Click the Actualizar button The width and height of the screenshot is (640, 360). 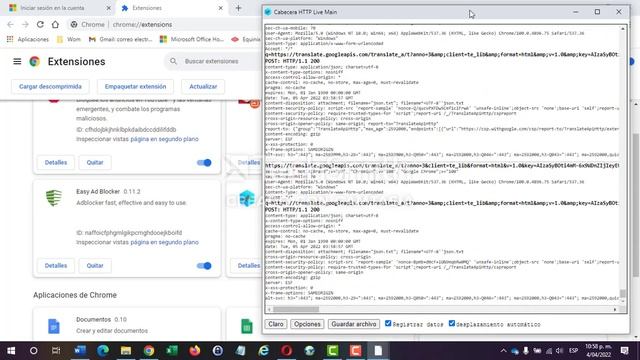(203, 87)
